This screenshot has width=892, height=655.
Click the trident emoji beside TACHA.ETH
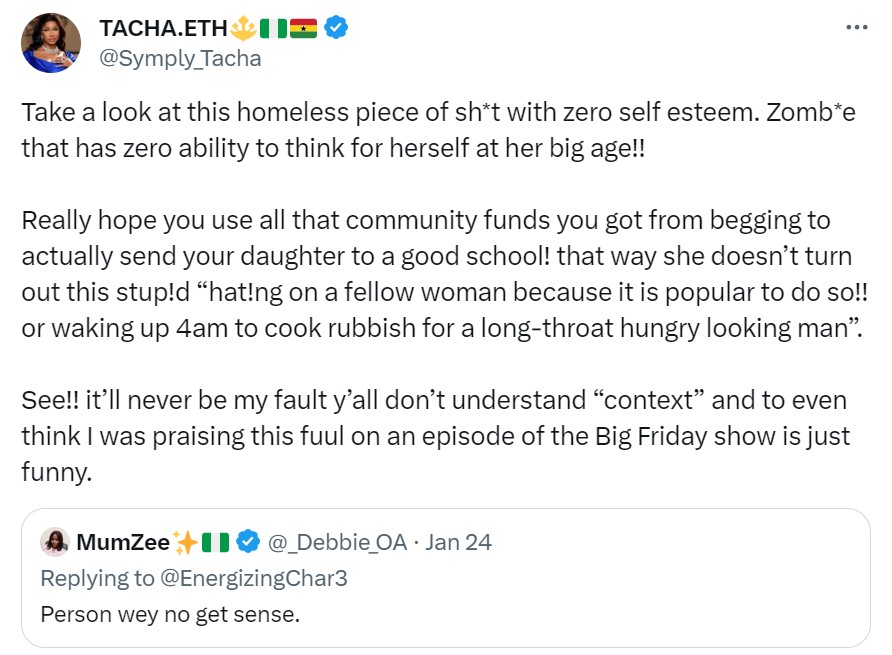244,29
